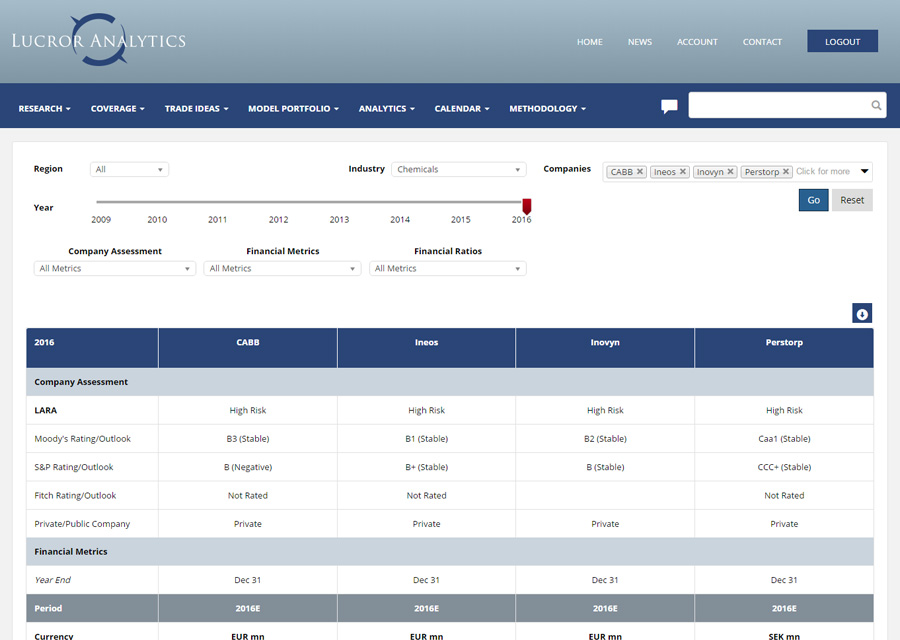Open the Trade Ideas menu

pos(196,108)
